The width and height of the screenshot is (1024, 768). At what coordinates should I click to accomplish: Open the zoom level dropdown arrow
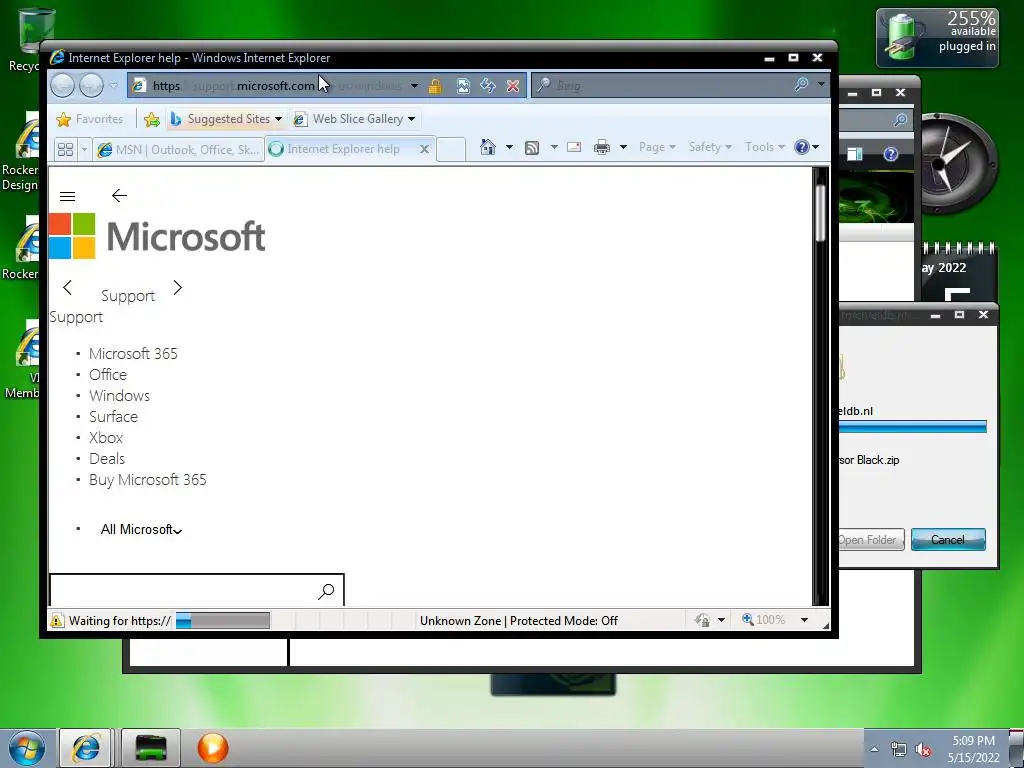[805, 620]
